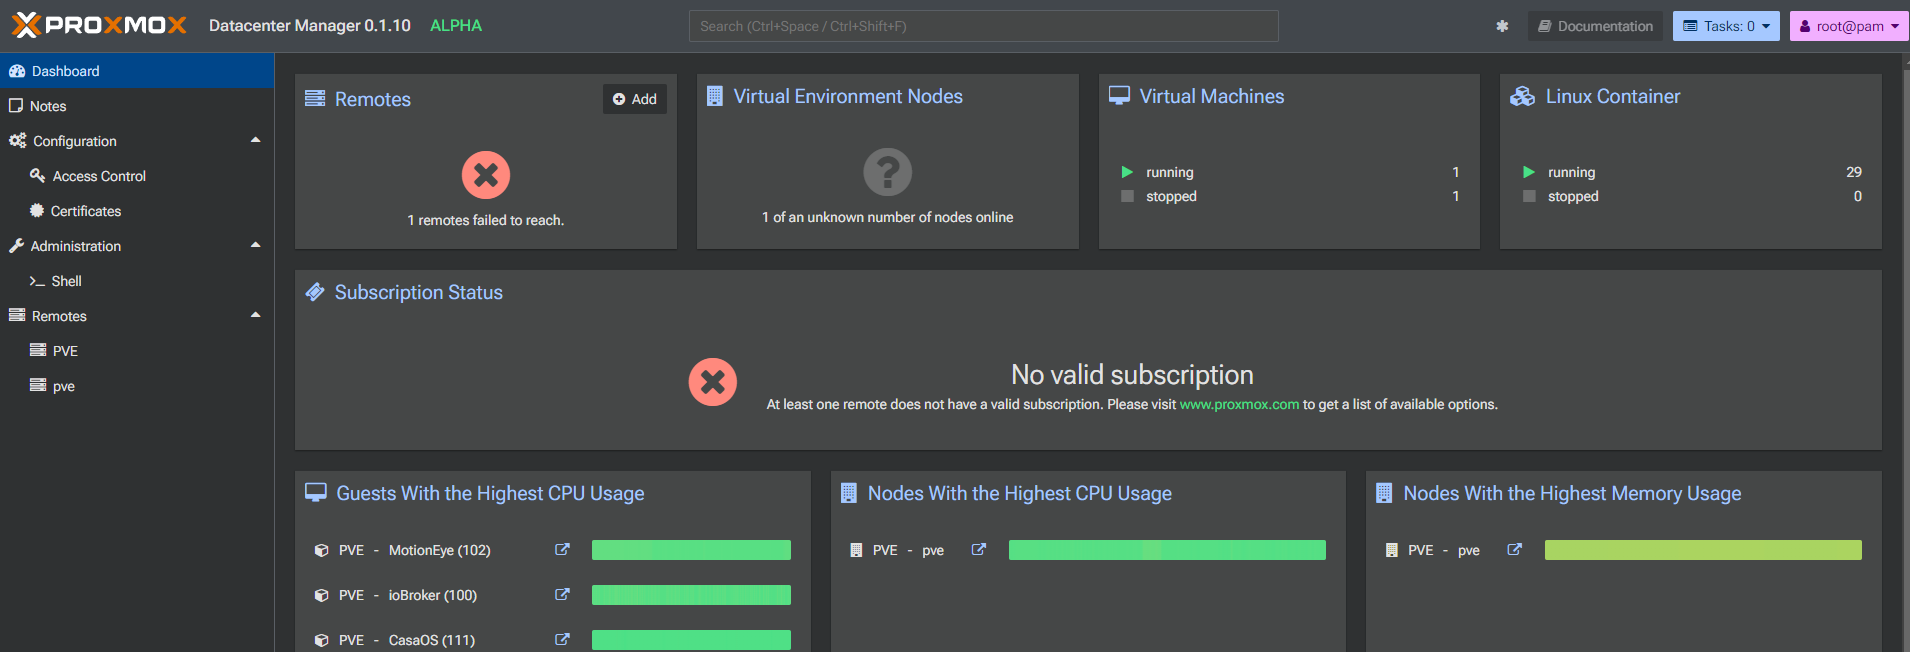Open the theme settings asterisk icon

(1502, 26)
